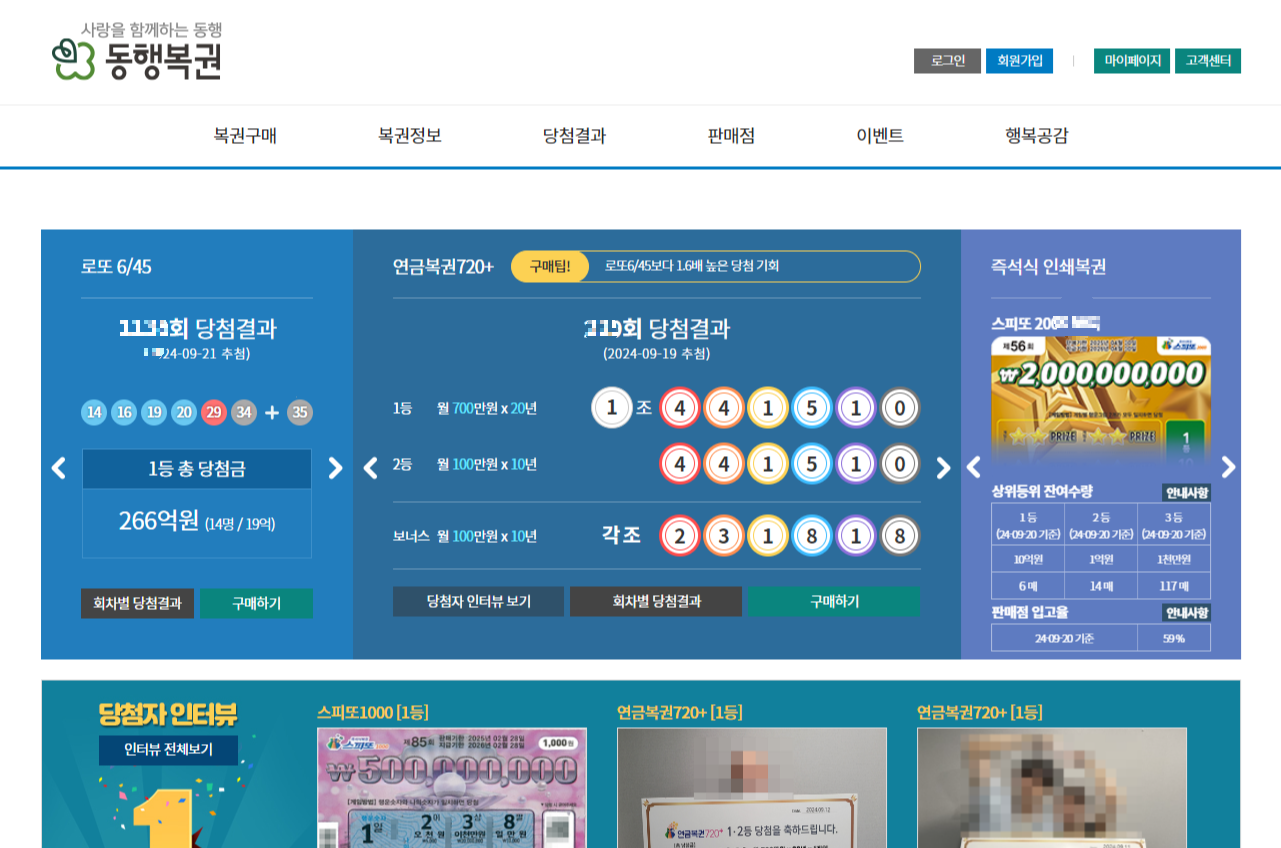Click the (2024-09-19 추첨) date text
Image resolution: width=1281 pixels, height=848 pixels.
656,354
